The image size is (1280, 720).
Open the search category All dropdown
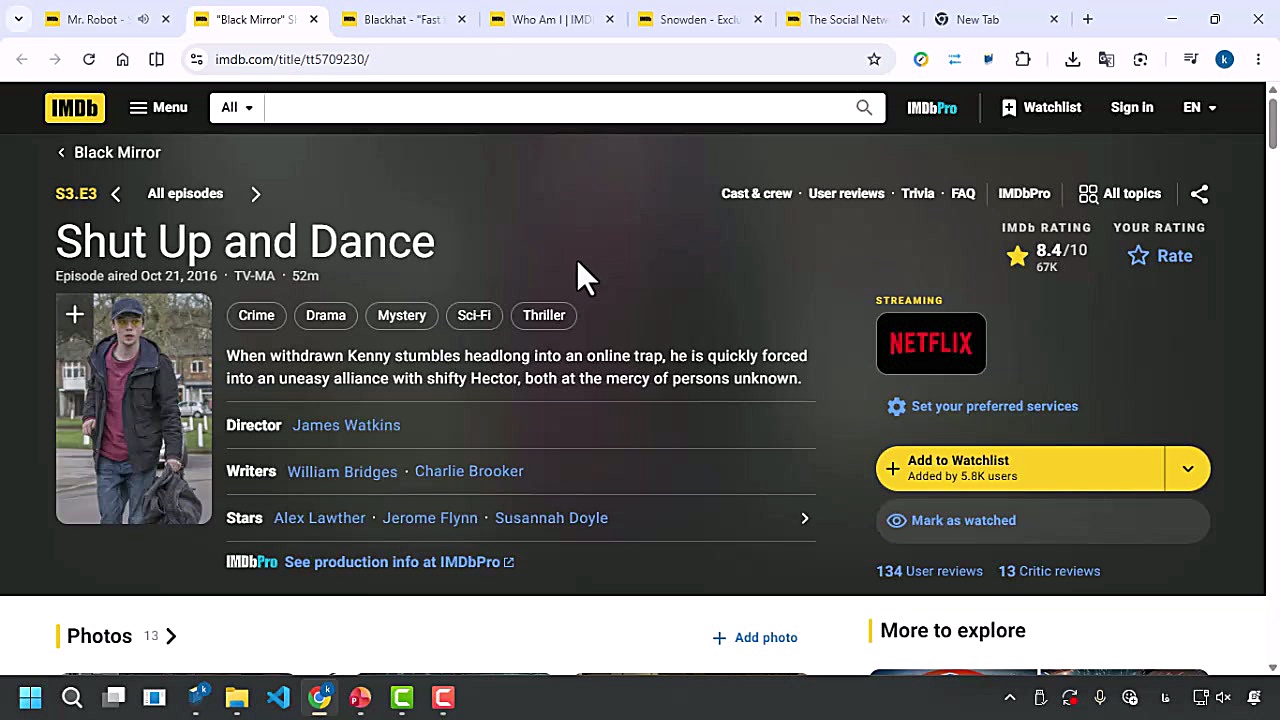pos(237,107)
